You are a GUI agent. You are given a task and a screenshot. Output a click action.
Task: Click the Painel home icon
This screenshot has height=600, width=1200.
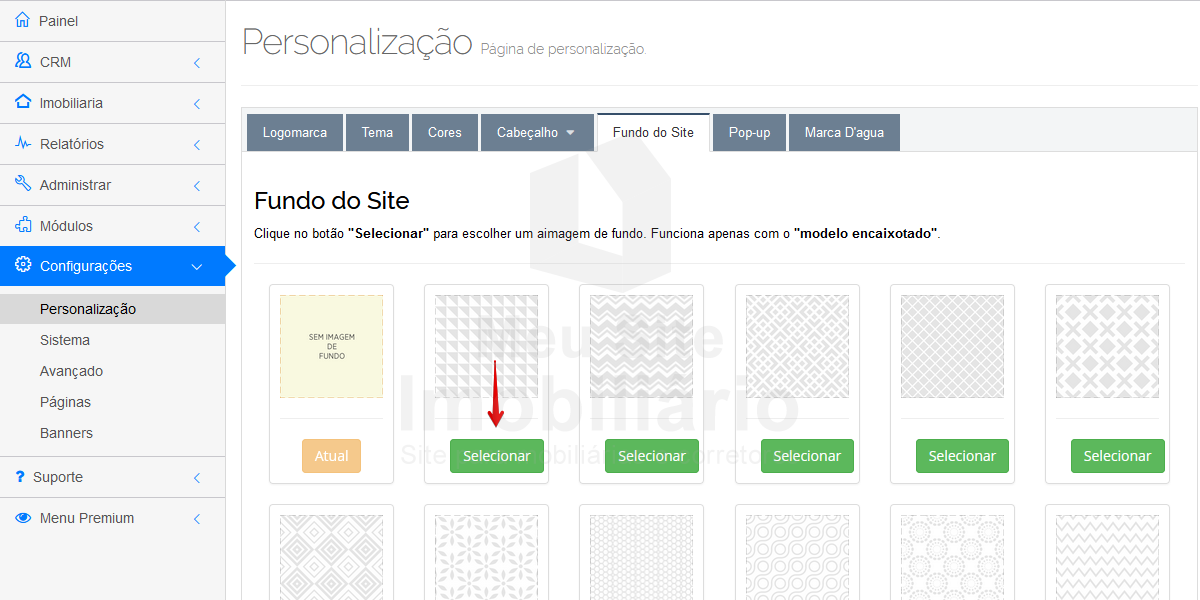click(x=23, y=21)
